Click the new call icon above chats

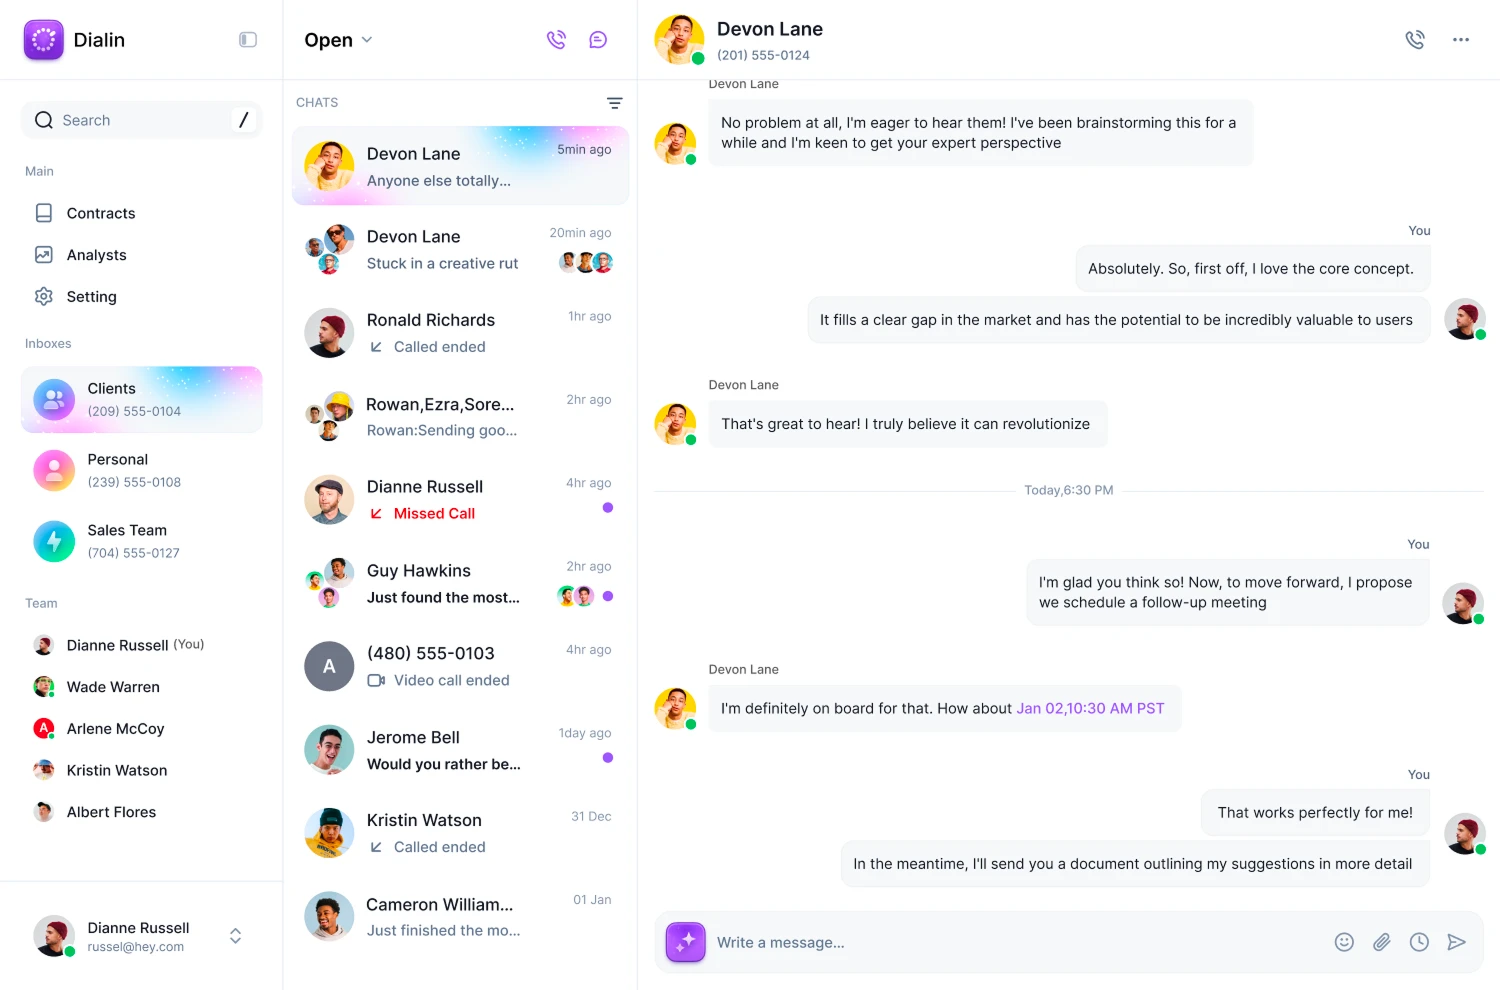(556, 40)
